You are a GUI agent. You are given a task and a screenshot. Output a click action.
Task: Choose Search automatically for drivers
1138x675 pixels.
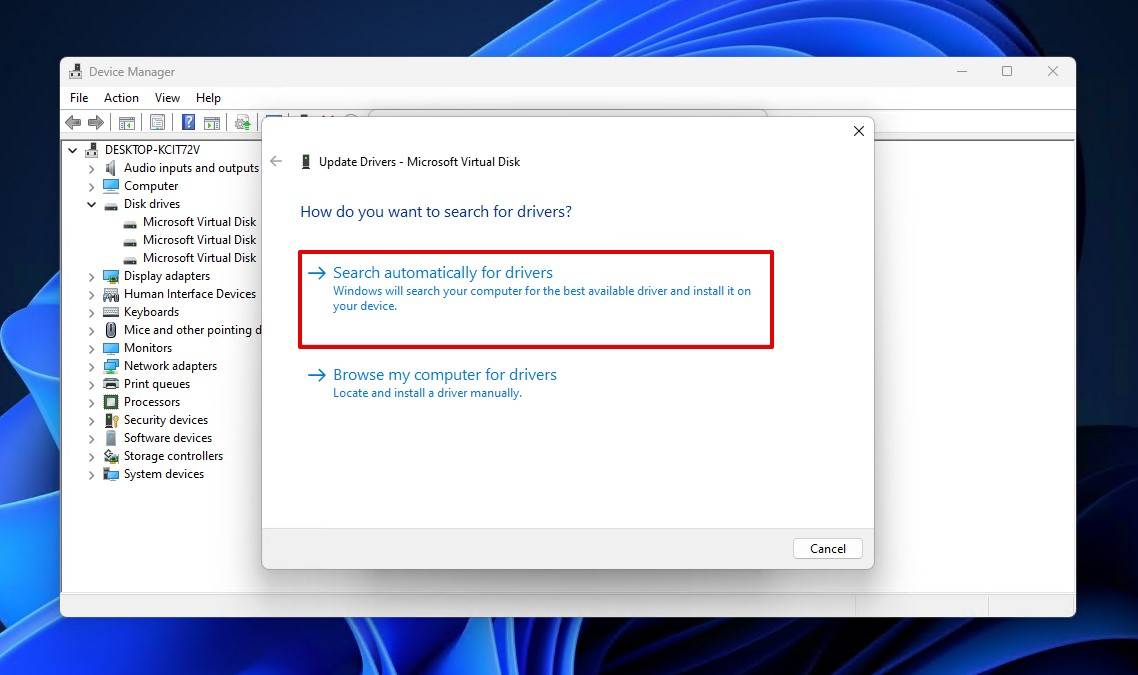point(536,299)
